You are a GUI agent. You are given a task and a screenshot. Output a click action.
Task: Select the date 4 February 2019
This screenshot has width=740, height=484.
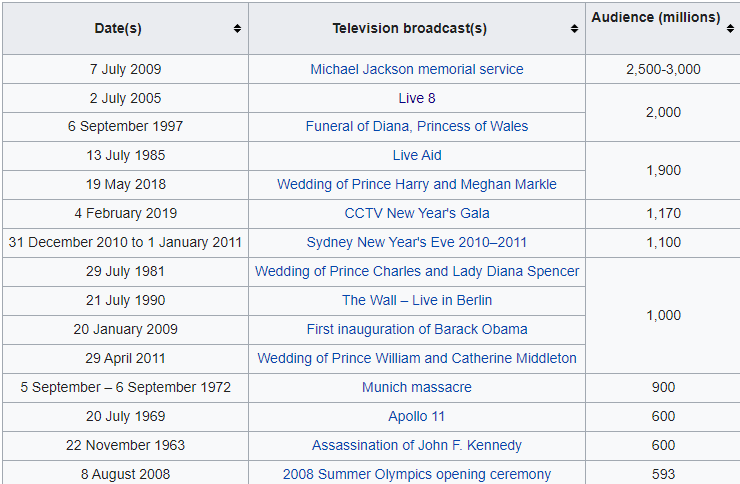coord(126,213)
